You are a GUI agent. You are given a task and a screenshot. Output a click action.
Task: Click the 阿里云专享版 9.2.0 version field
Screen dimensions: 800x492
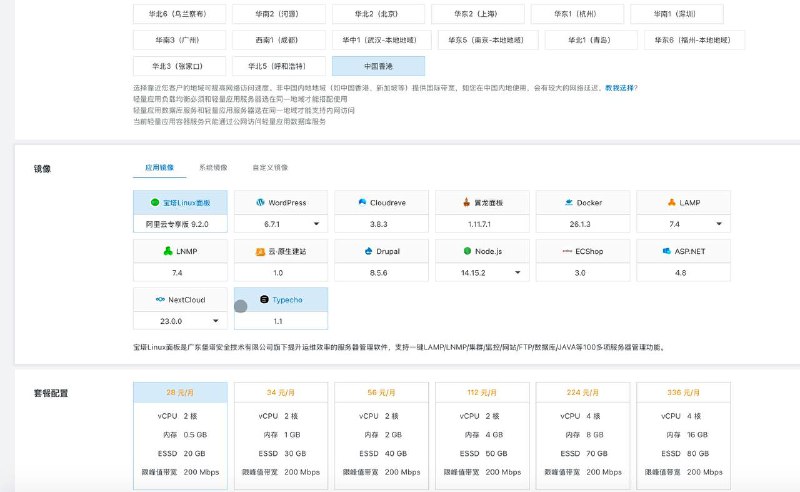[180, 224]
